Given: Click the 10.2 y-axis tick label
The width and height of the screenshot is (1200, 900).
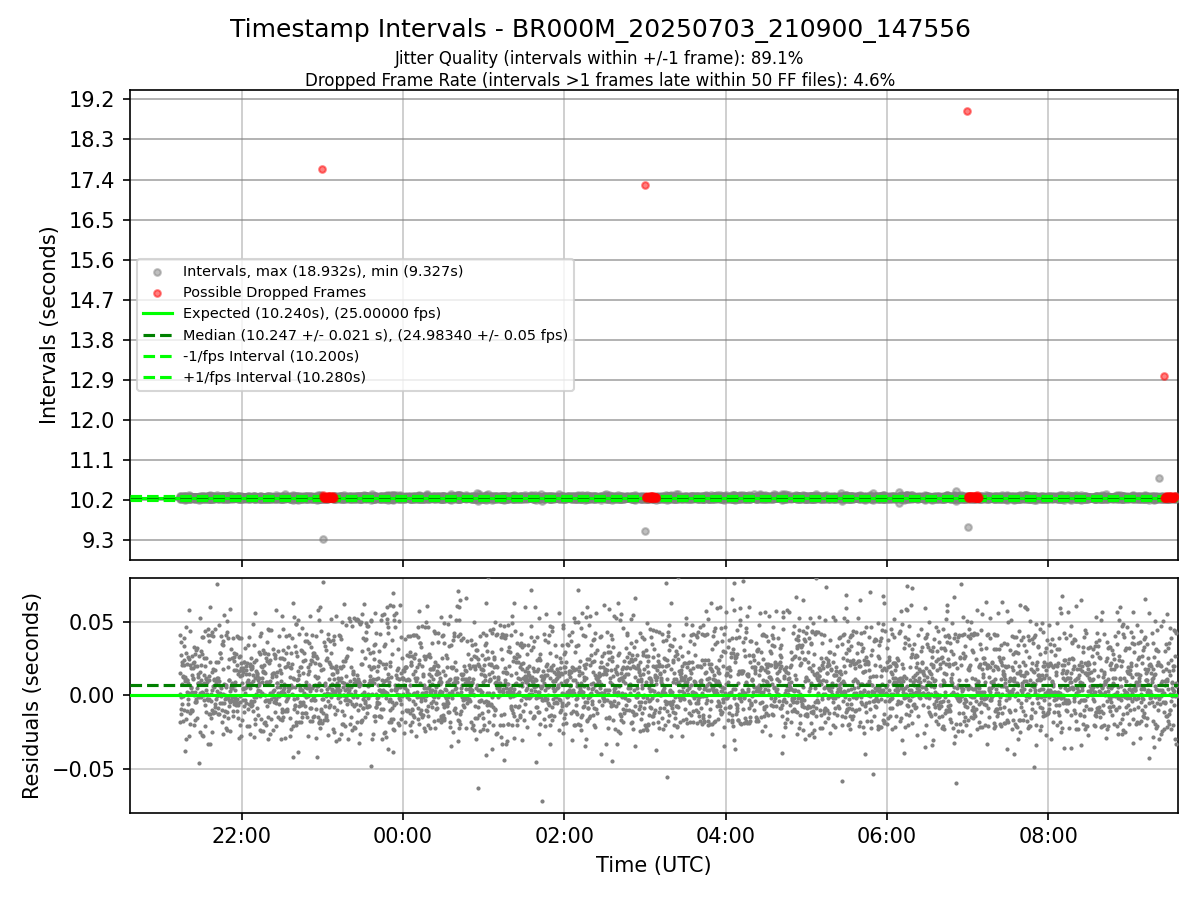Looking at the screenshot, I should click(x=95, y=500).
